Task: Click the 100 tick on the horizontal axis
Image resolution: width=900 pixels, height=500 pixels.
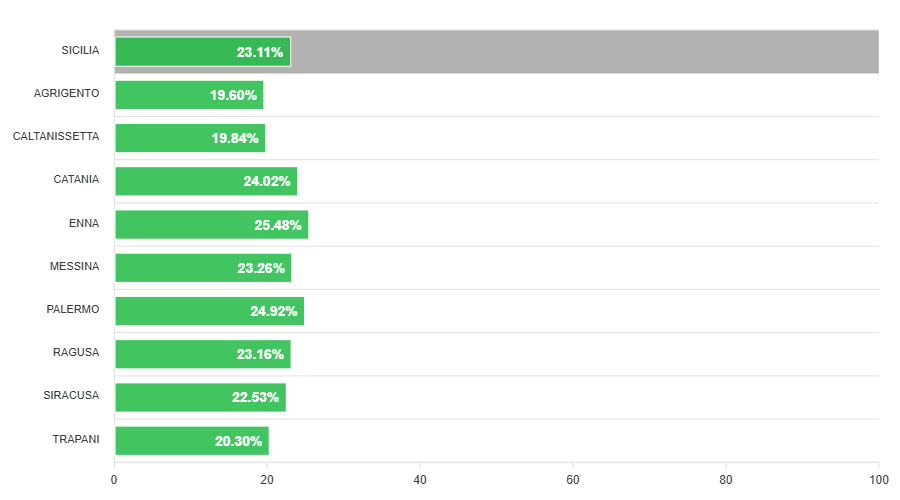Action: coord(878,480)
